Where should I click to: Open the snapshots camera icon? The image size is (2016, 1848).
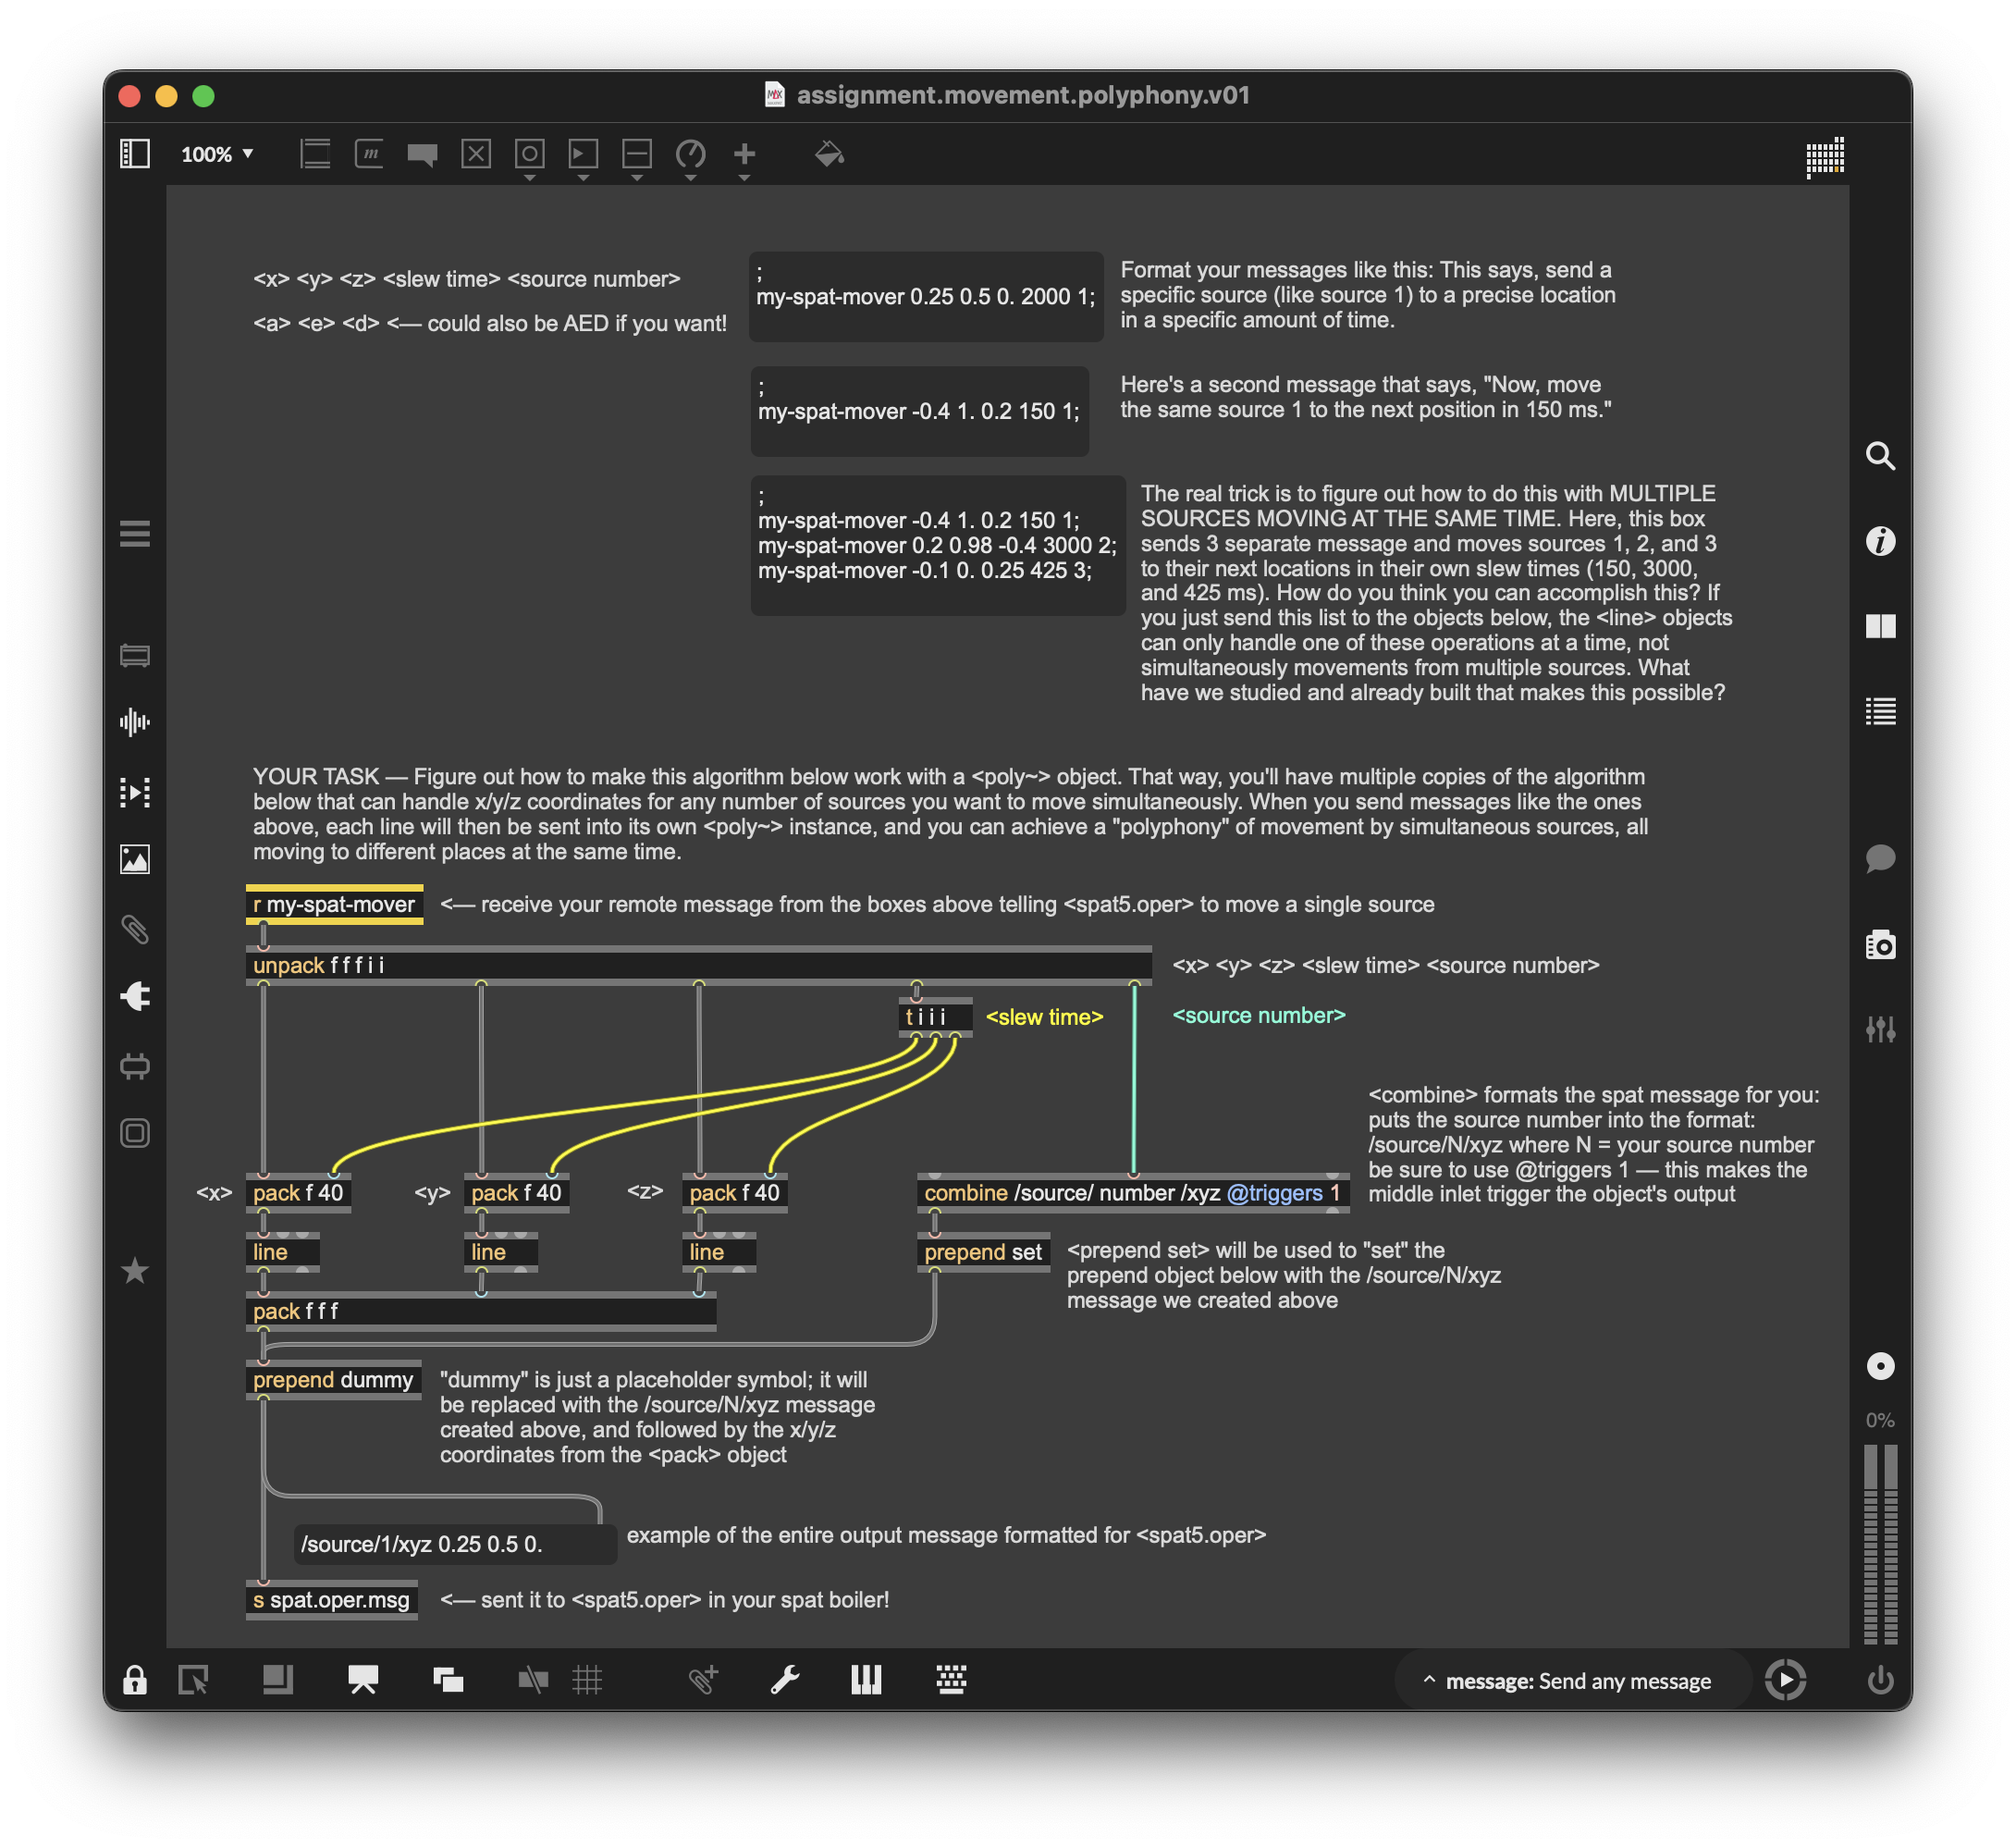pos(1880,945)
